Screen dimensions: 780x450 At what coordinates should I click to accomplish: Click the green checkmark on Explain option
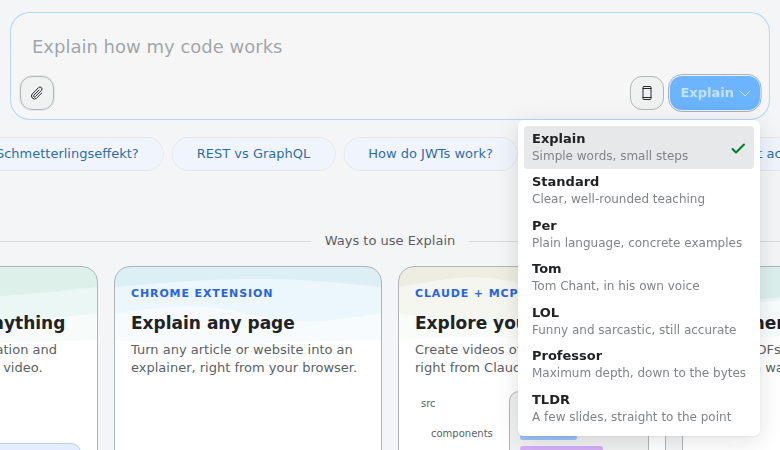(x=738, y=148)
